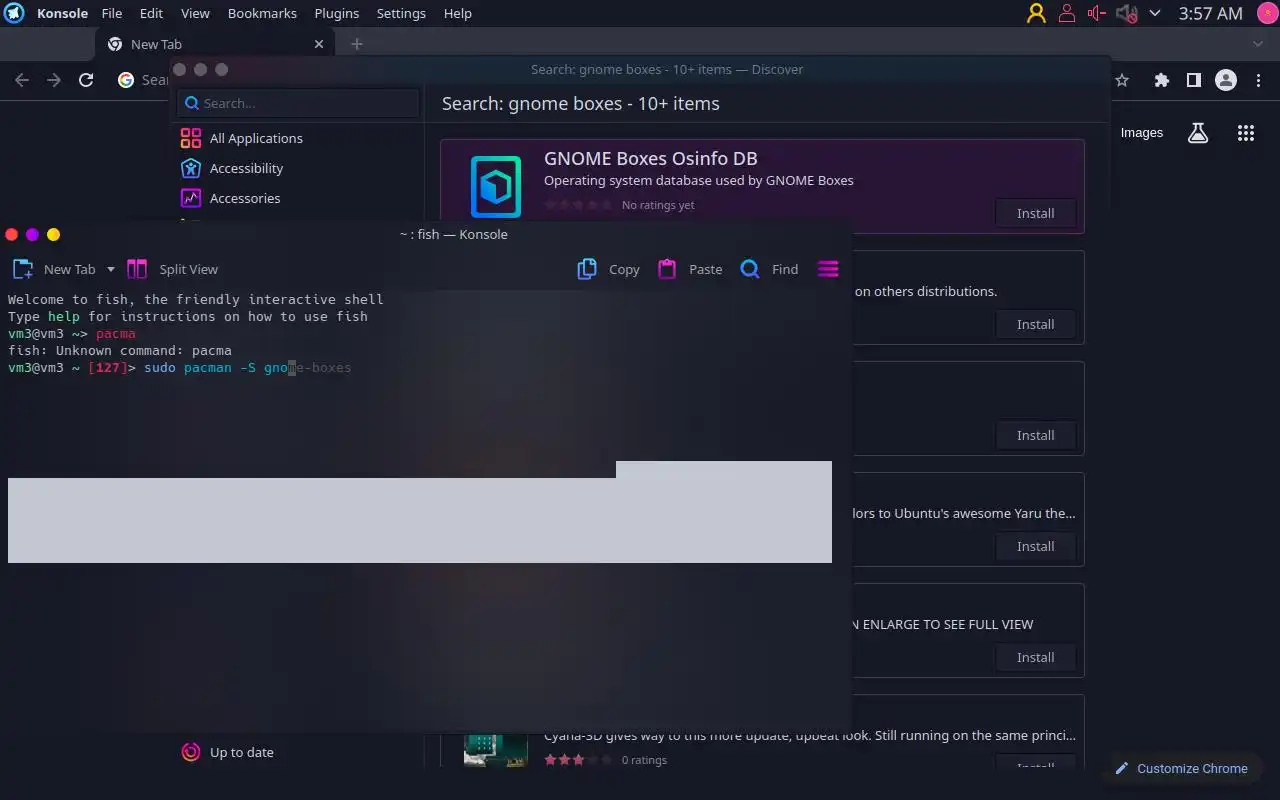Open Chrome's three-dot menu
Screen dimensions: 1280x800
1257,80
